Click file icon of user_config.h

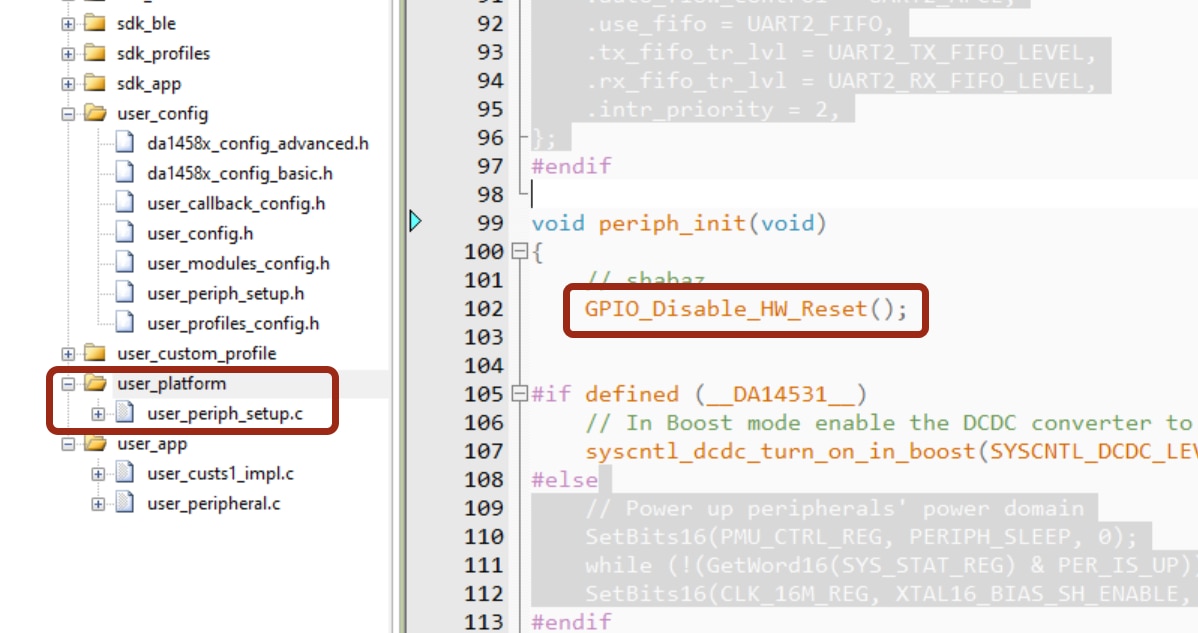click(x=125, y=232)
